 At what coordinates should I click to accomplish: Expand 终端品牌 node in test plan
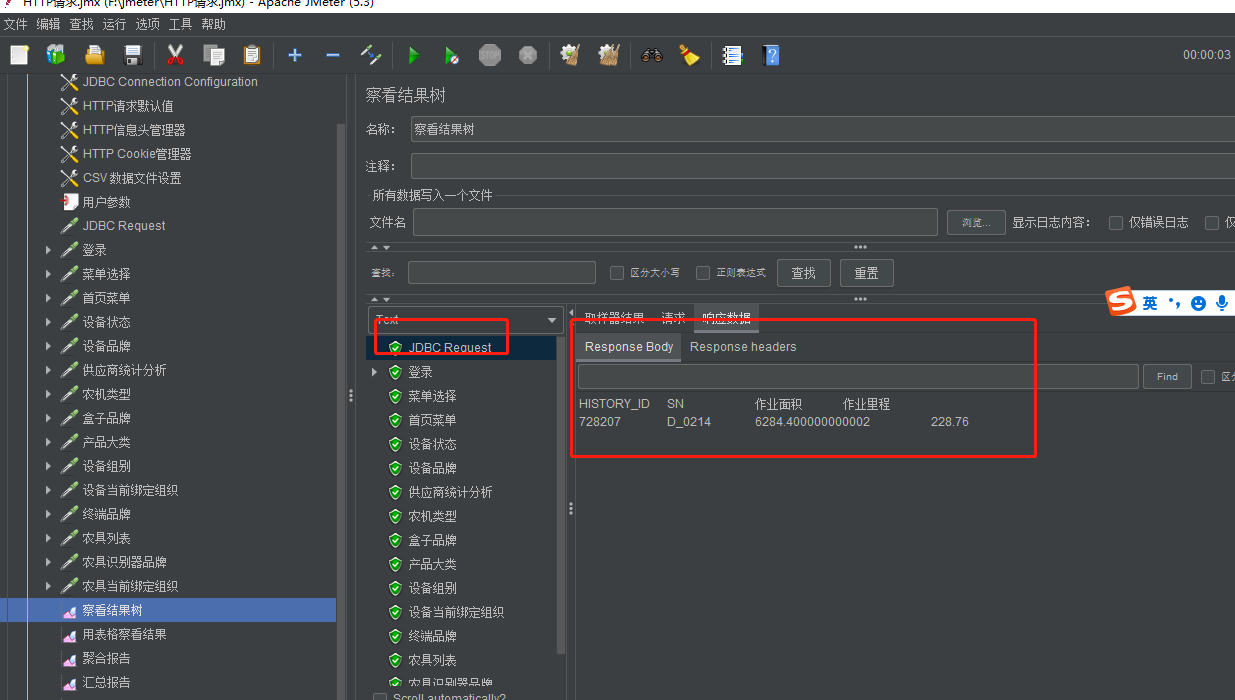point(48,514)
